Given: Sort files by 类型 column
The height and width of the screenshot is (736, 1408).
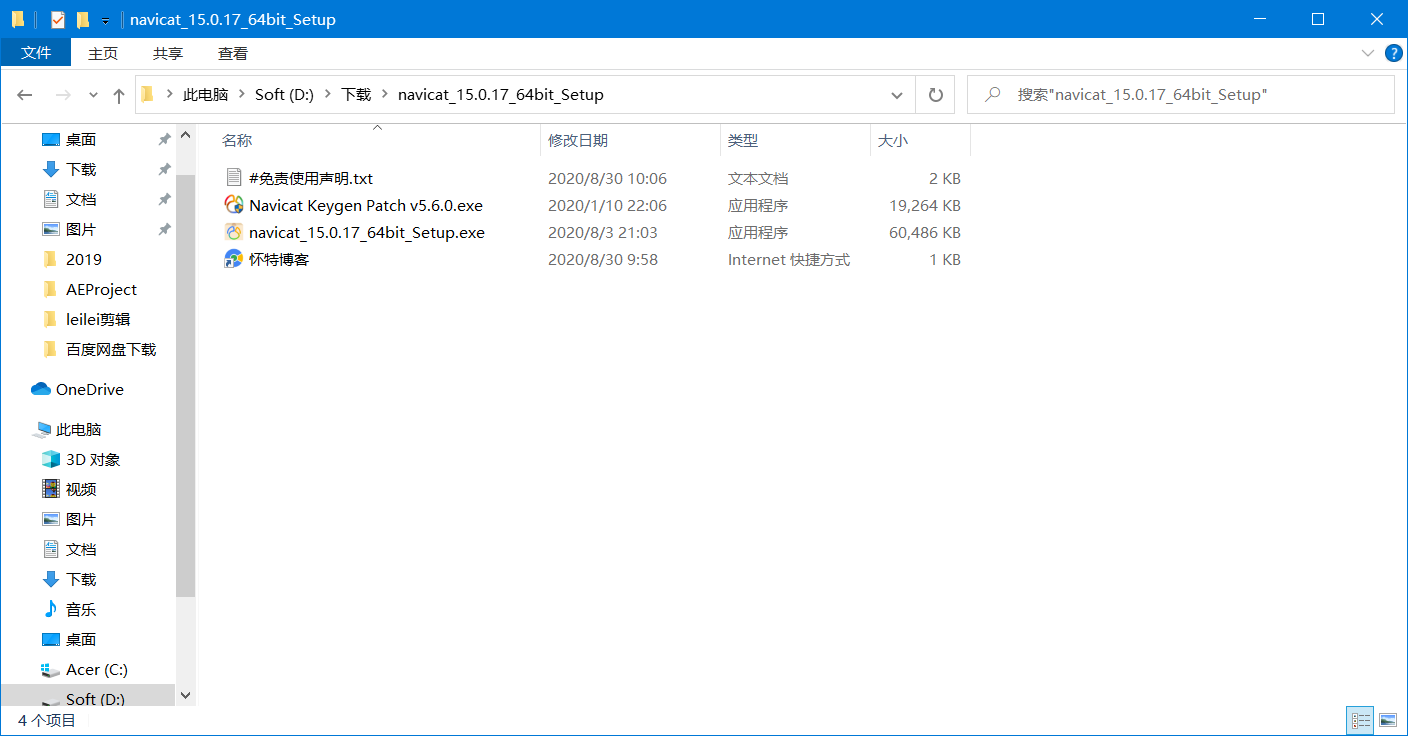Looking at the screenshot, I should (x=795, y=141).
